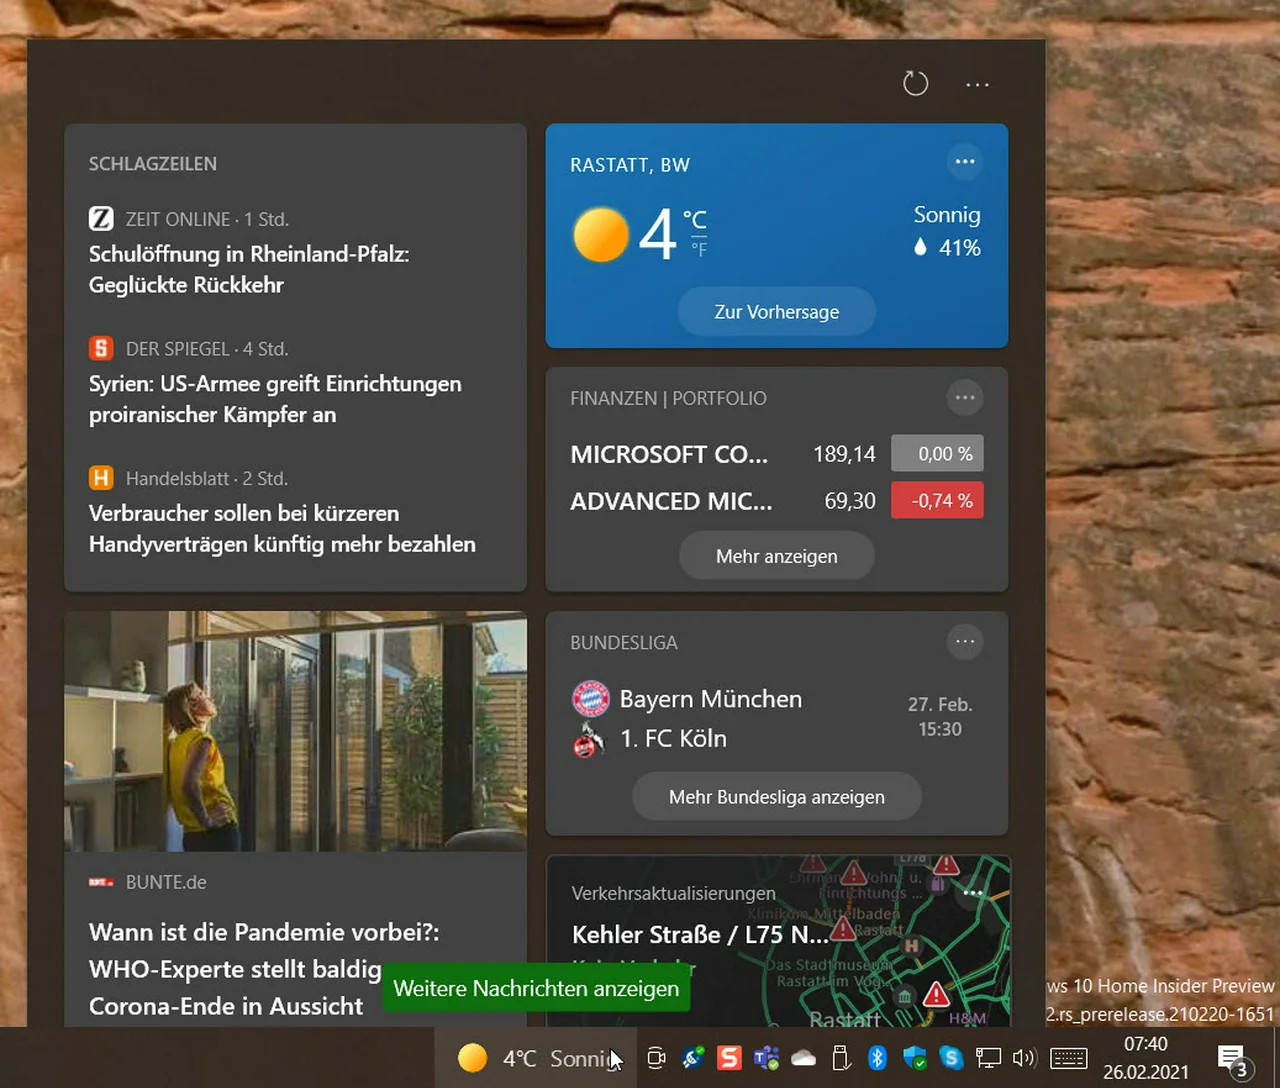
Task: Open the ZEIT ONLINE Schulöffnung headline
Action: click(x=249, y=269)
